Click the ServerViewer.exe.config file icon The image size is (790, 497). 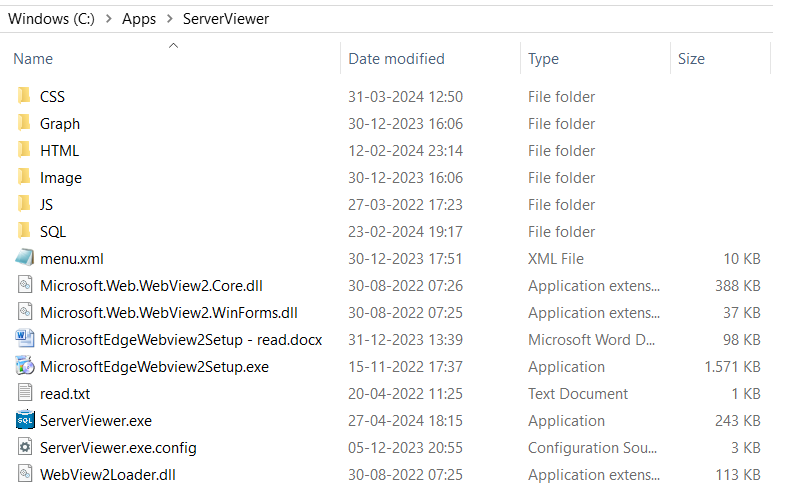[25, 448]
